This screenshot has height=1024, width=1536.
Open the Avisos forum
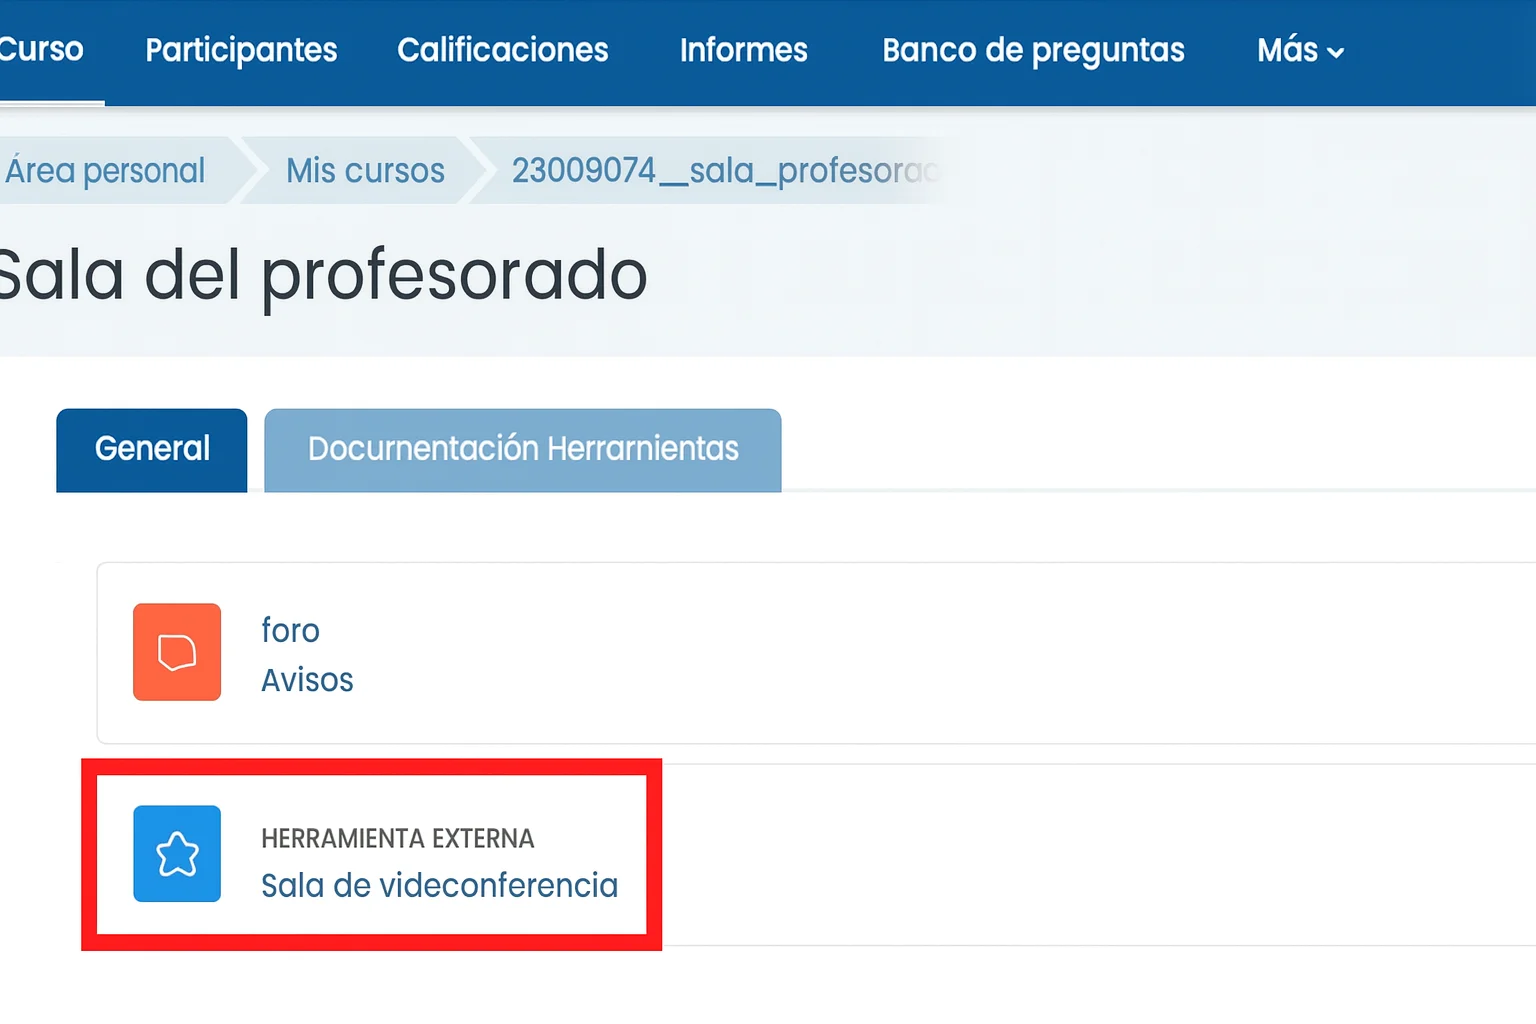[x=307, y=680]
